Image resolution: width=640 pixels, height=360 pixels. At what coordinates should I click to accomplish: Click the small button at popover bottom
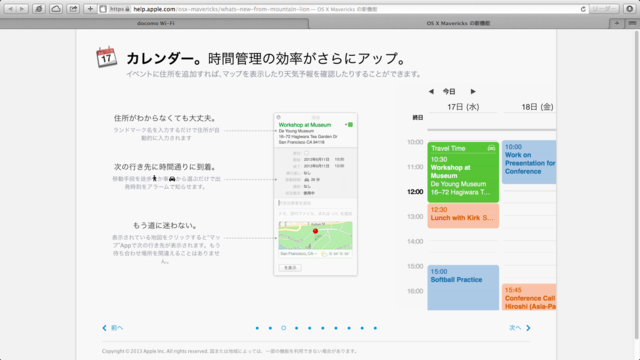[x=290, y=268]
